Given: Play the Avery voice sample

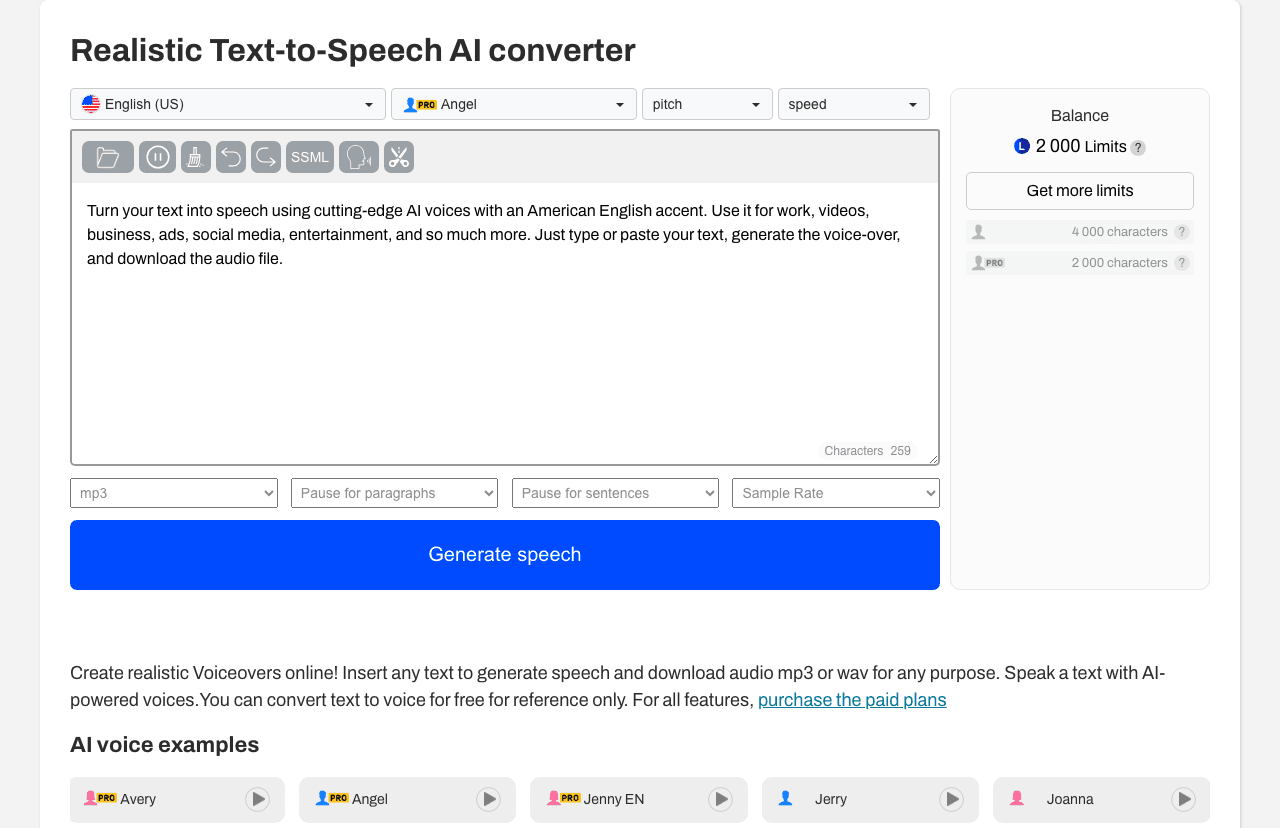Looking at the screenshot, I should (258, 799).
